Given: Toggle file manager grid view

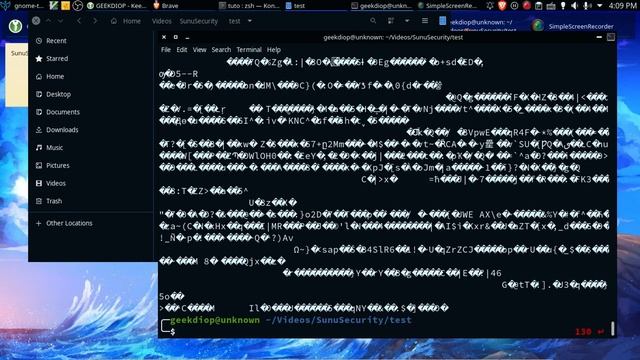Looking at the screenshot, I should pyautogui.click(x=391, y=21).
